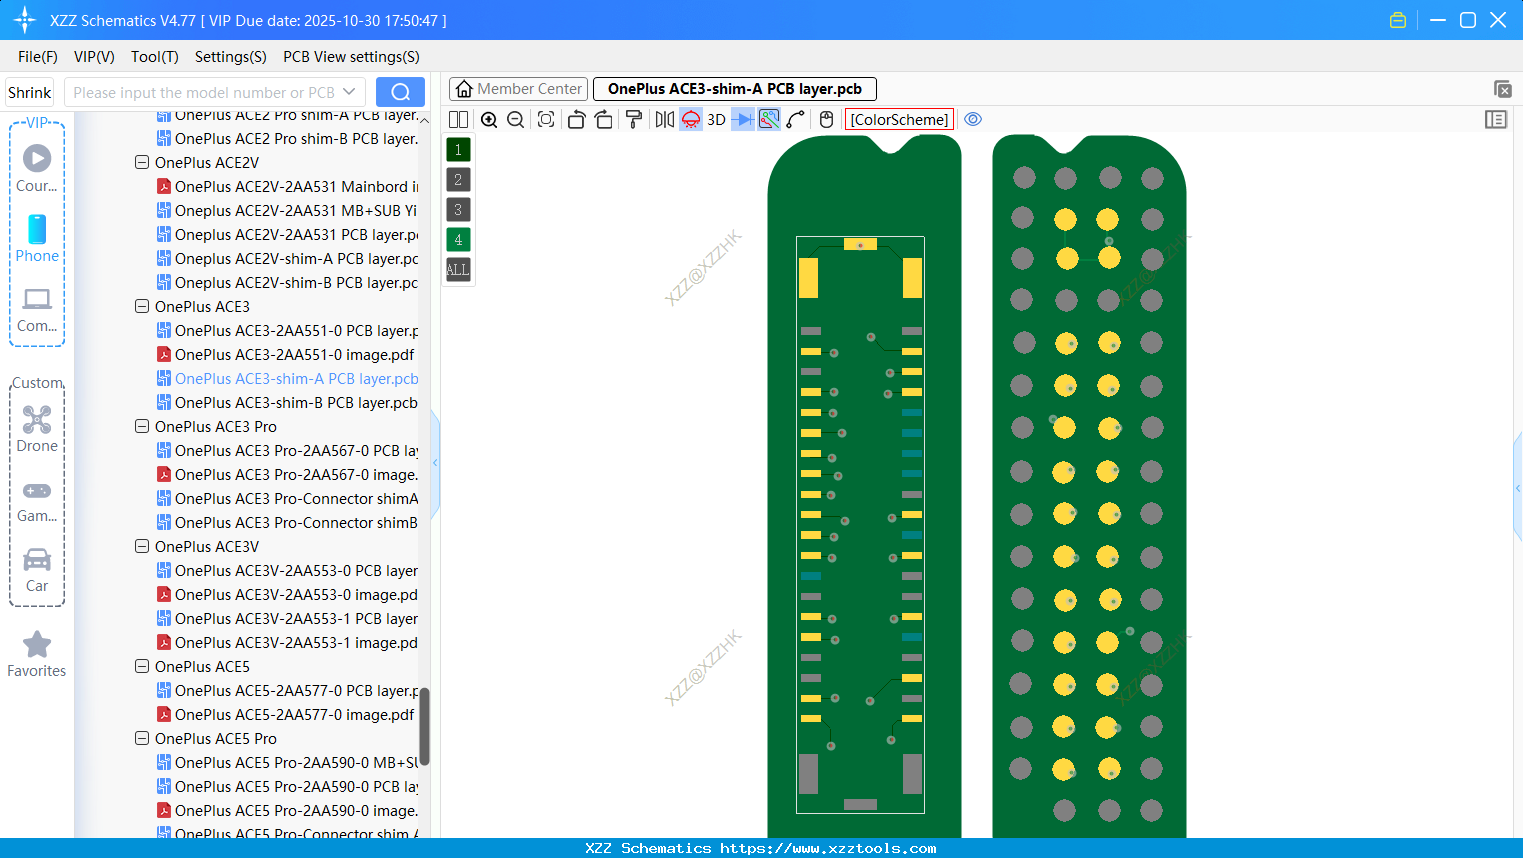Select the Computer sidebar category

37,310
